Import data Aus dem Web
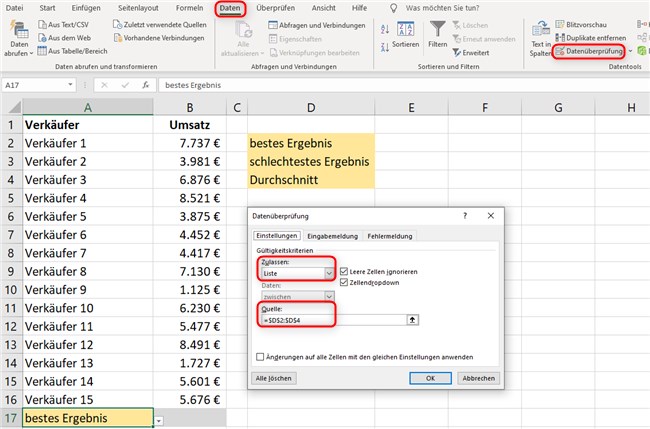 pos(64,38)
